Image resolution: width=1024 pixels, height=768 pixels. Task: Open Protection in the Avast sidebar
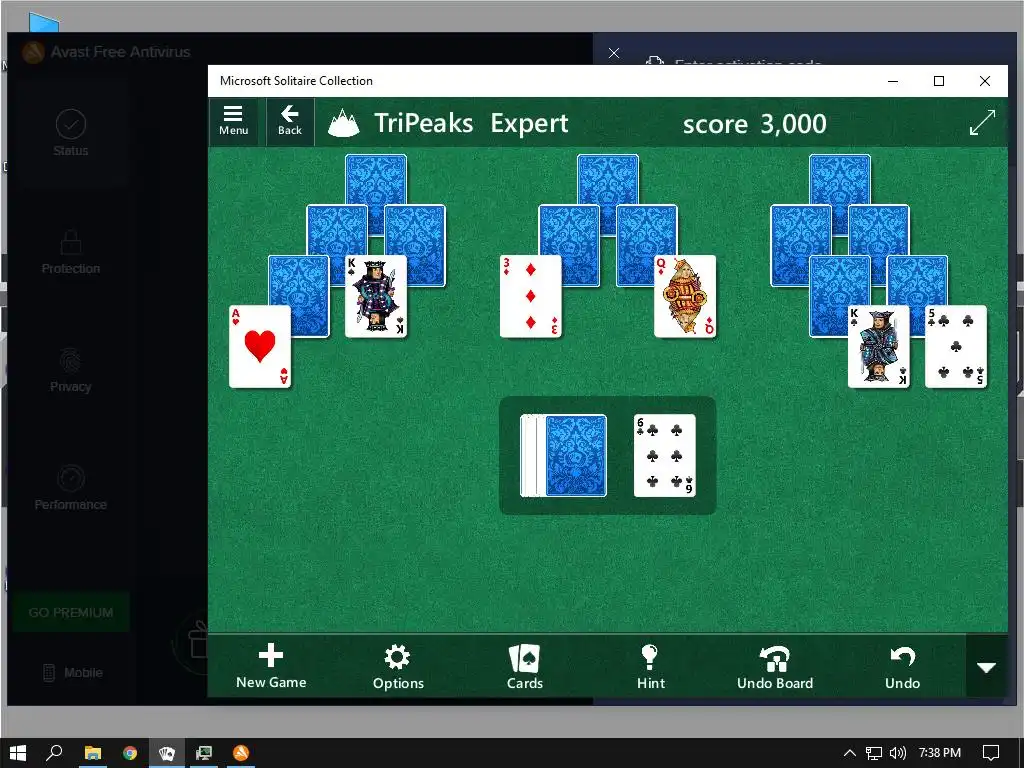pos(71,252)
